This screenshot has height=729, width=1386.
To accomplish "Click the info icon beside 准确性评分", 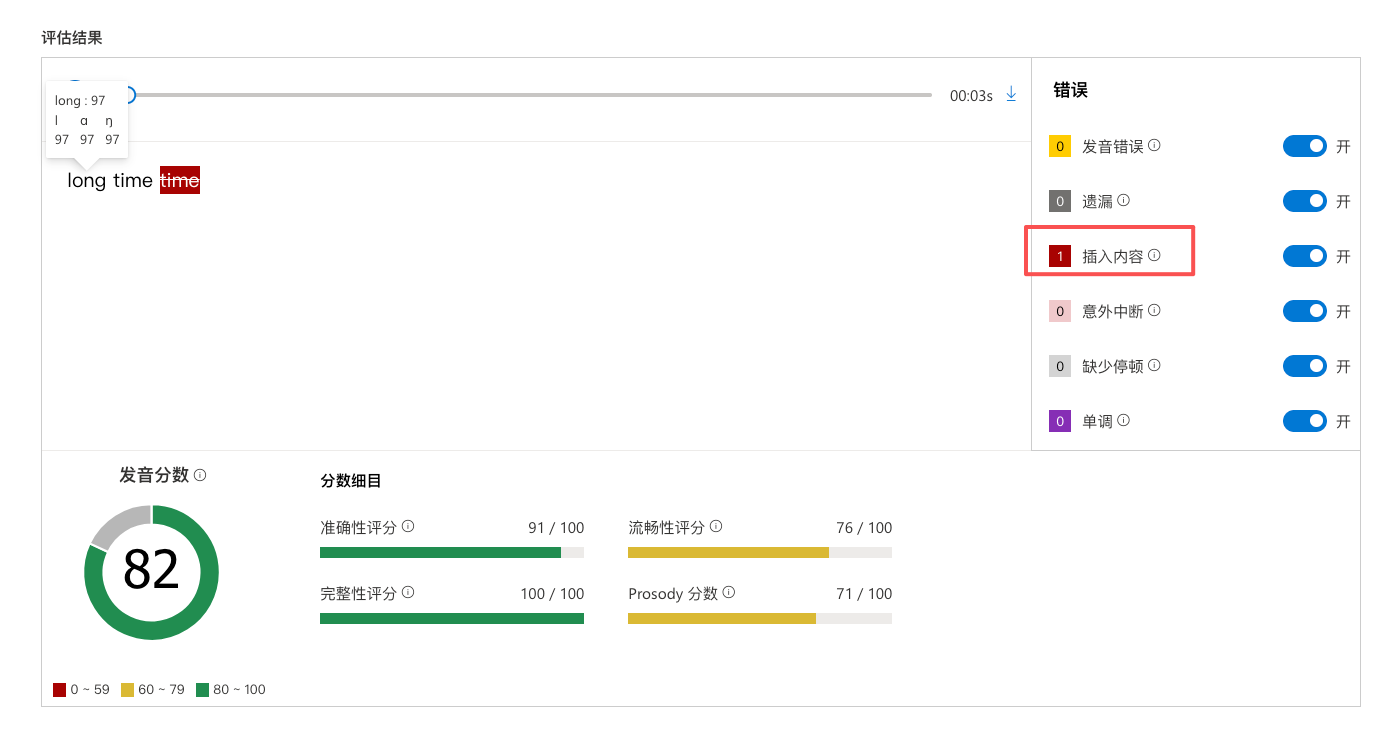I will coord(408,526).
